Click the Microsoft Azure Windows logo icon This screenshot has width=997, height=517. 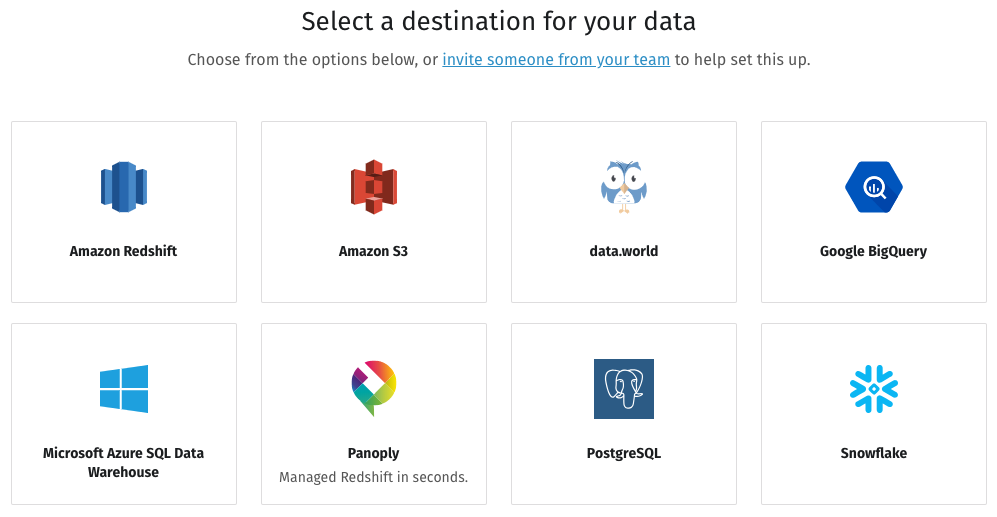124,389
